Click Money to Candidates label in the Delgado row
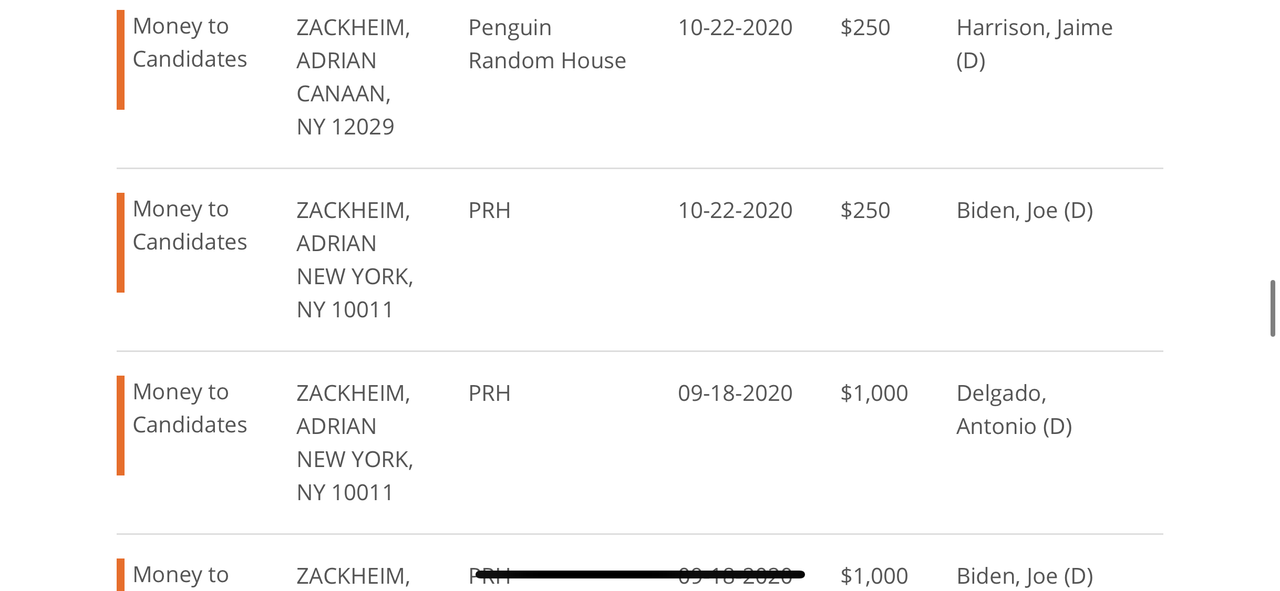The image size is (1280, 591). (x=190, y=409)
